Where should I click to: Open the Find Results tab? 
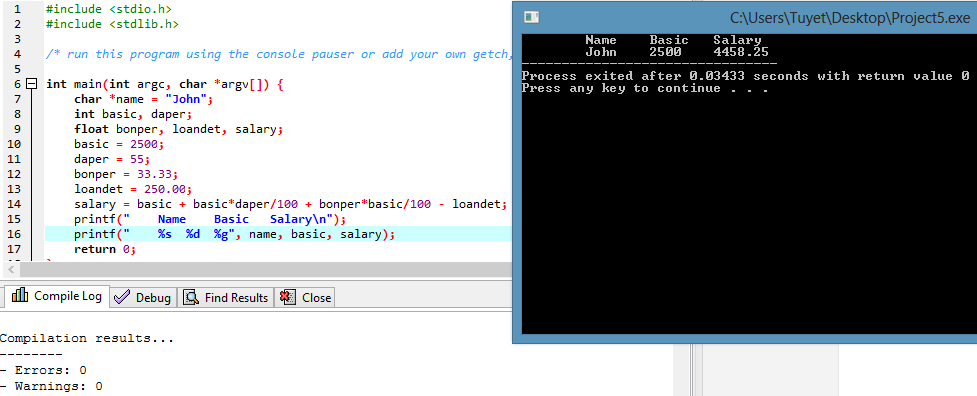[x=226, y=298]
